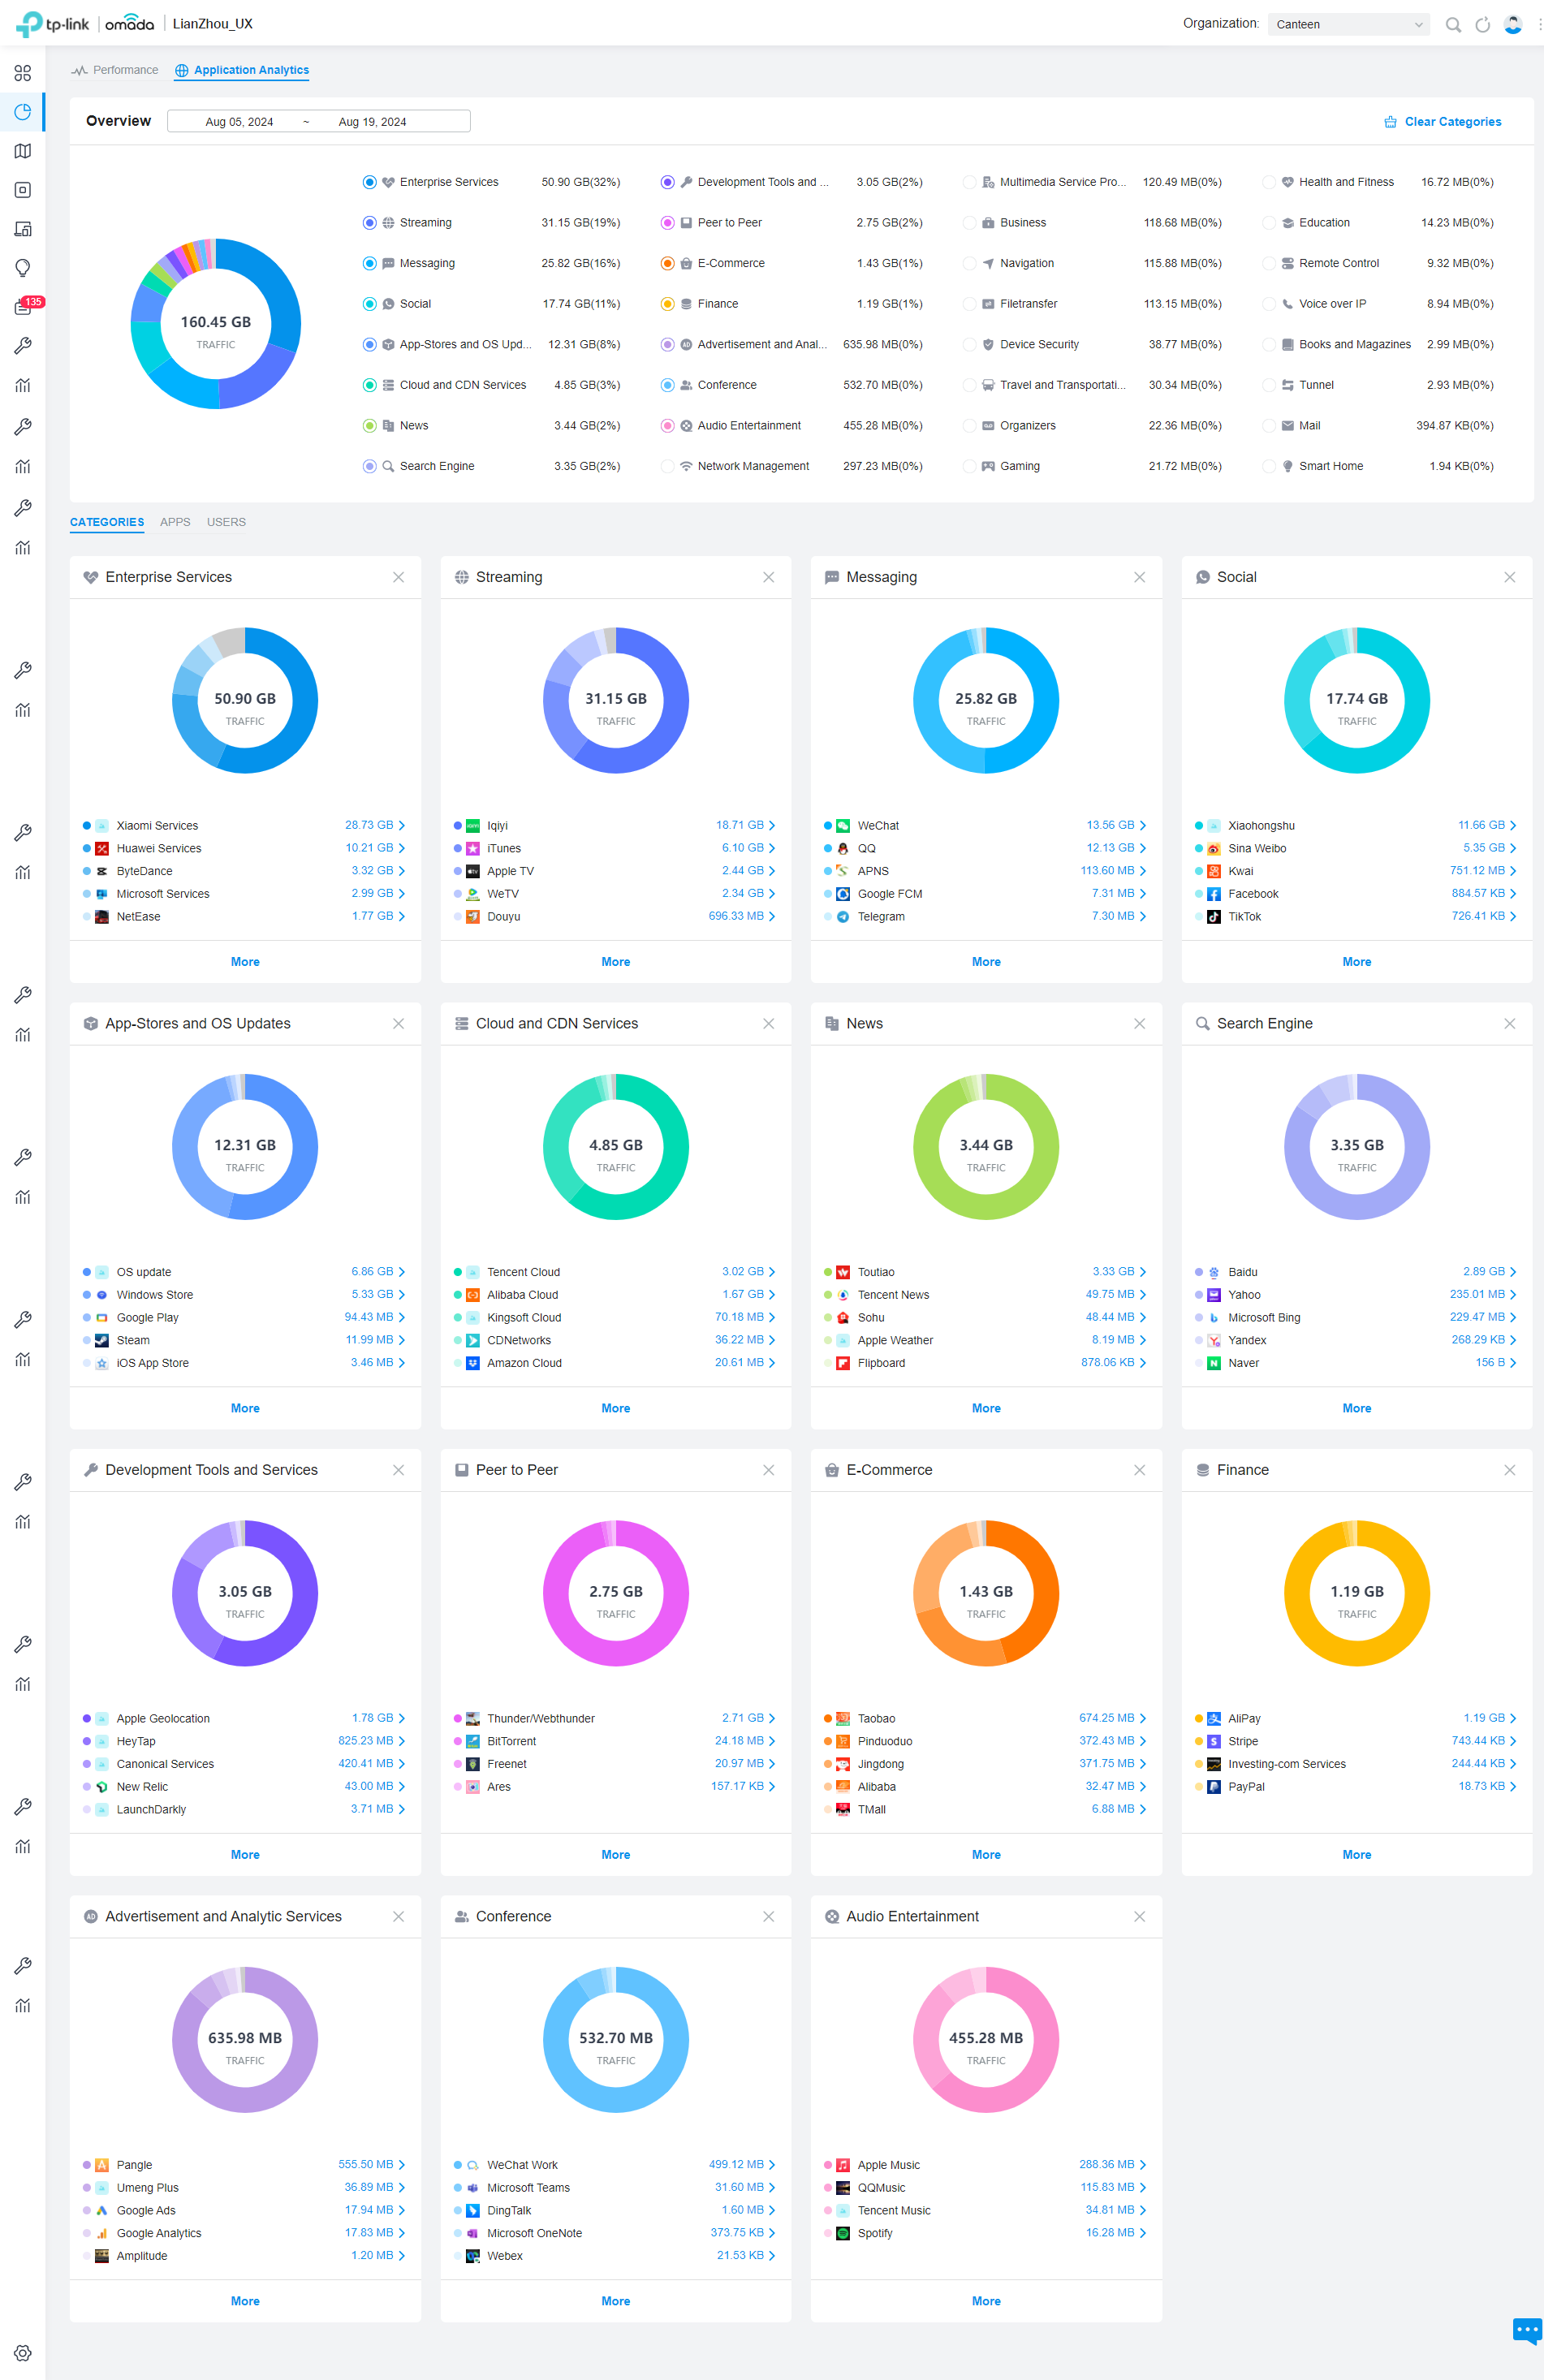Screen dimensions: 1544x2380
Task: Set the start date Aug 05, 2024
Action: pyautogui.click(x=239, y=122)
